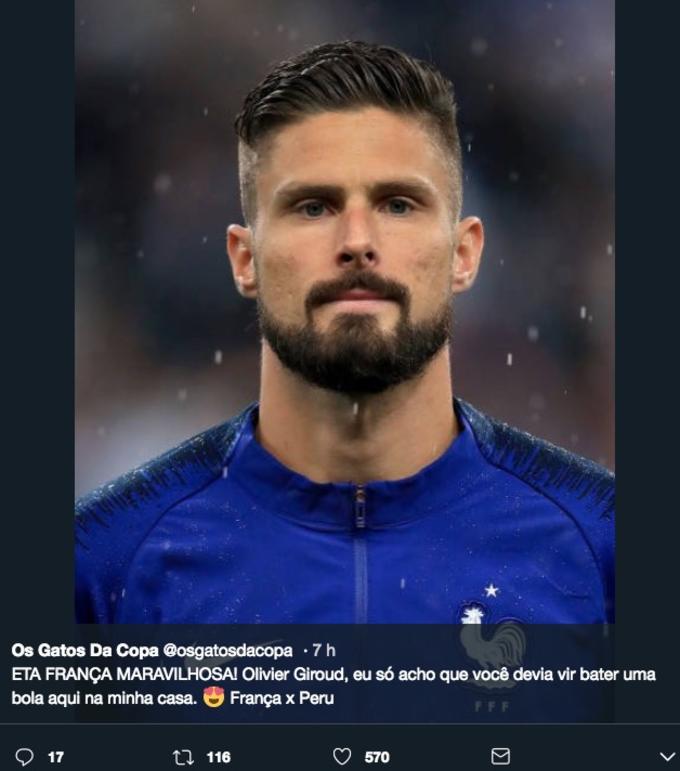Click the star above the rooster crest
This screenshot has height=771, width=680.
click(491, 591)
